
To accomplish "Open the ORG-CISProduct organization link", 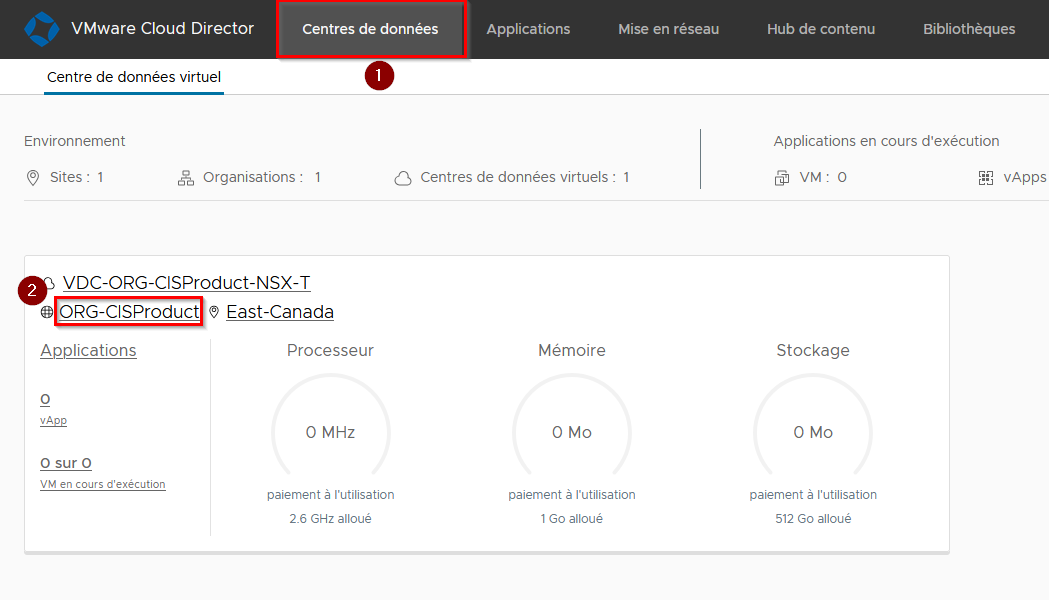I will pos(129,312).
